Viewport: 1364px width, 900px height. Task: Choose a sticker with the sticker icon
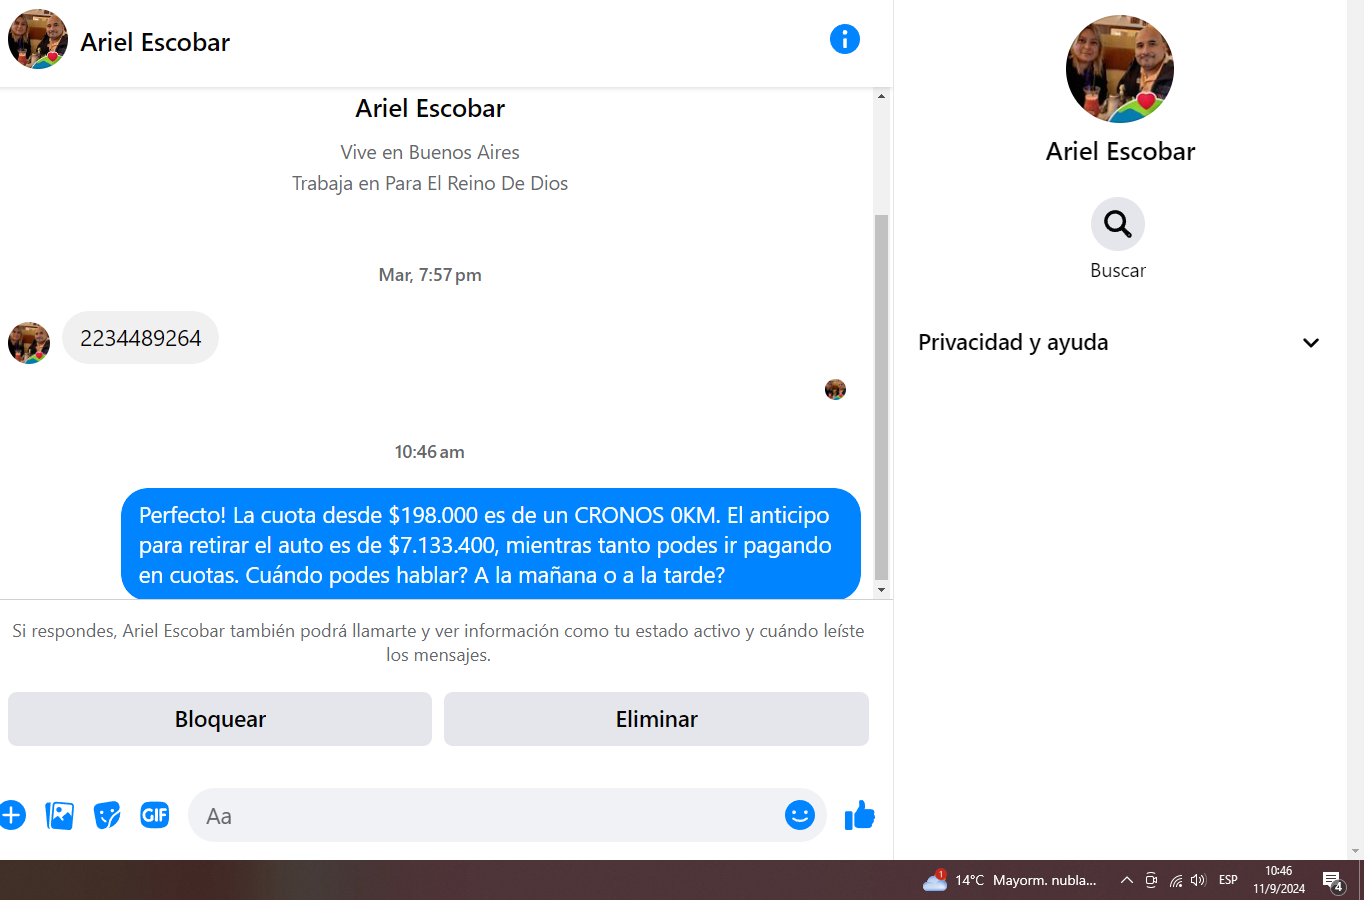107,815
